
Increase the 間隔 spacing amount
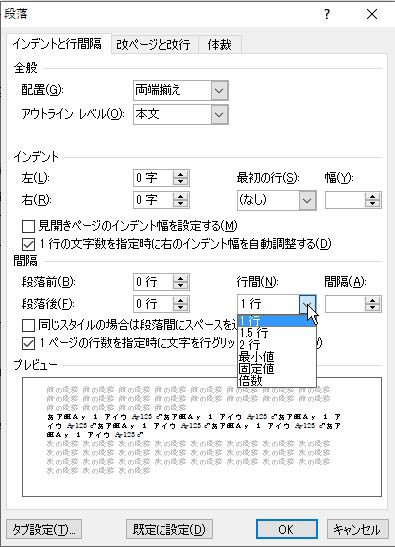(x=372, y=300)
